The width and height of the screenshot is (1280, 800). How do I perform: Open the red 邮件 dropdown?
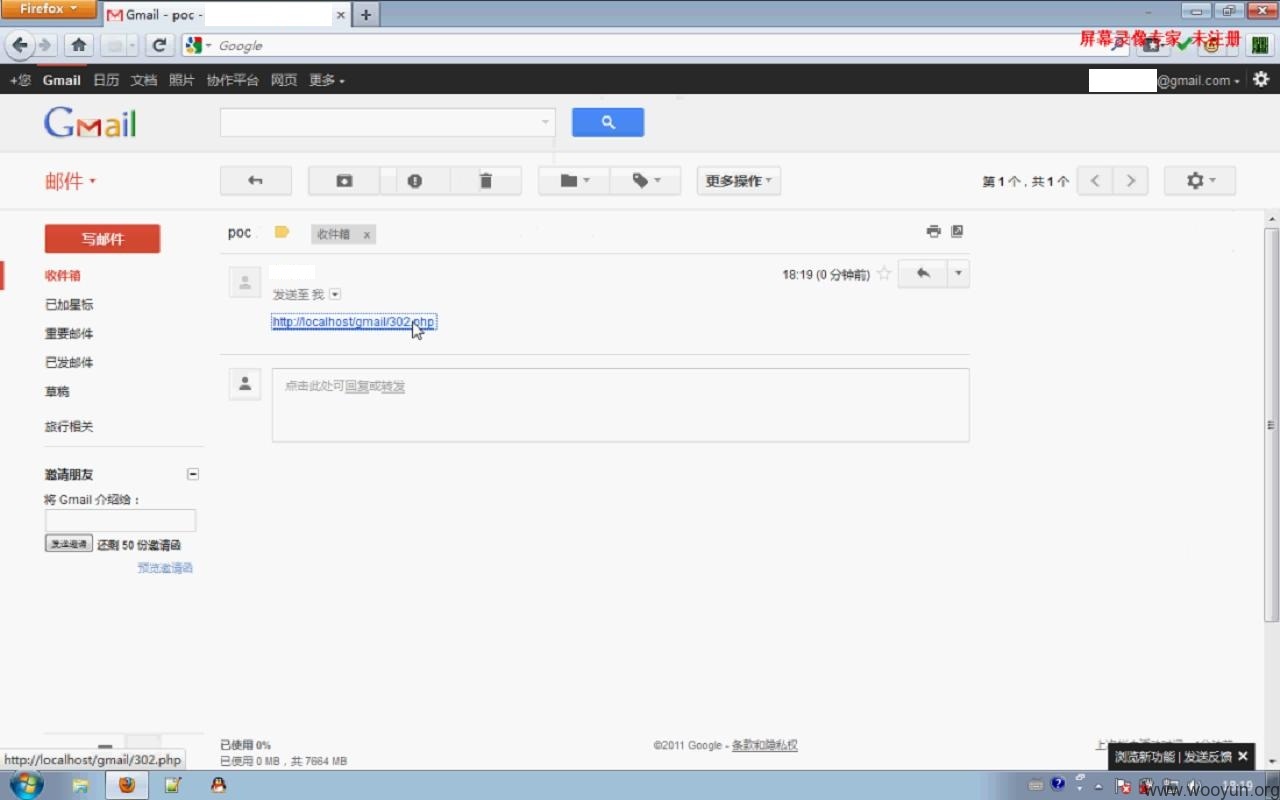coord(70,181)
